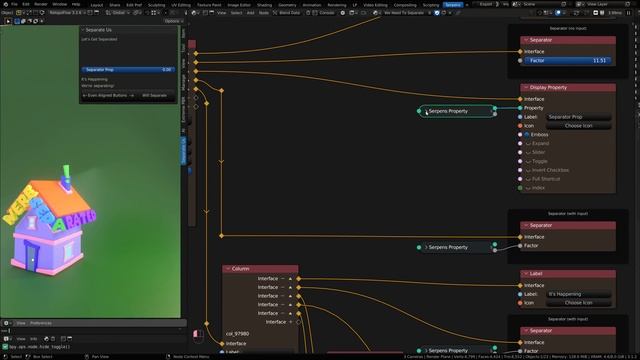Viewport: 640px width, 360px height.
Task: Open the console editor type icon dropdown
Action: 7,323
